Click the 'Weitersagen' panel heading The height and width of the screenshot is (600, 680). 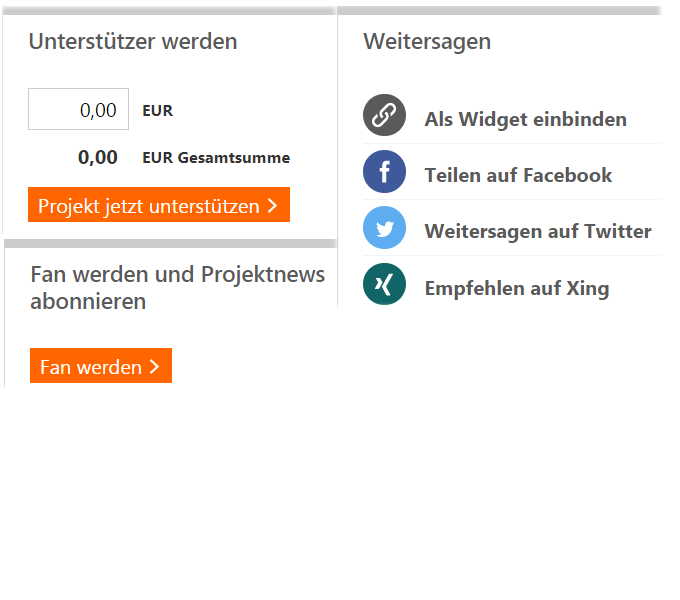click(x=427, y=42)
